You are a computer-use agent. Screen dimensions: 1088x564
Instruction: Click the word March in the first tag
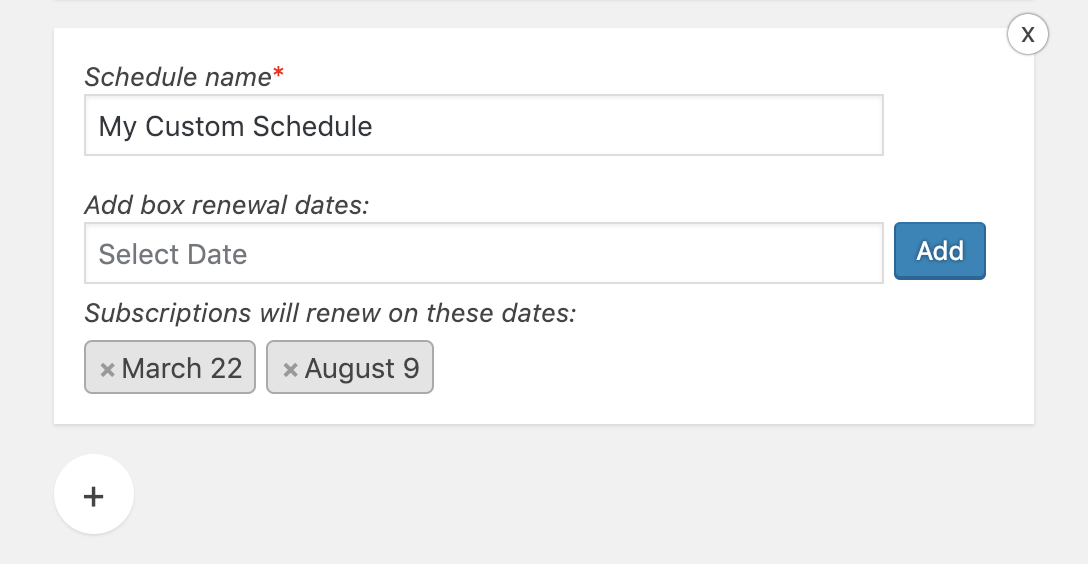tap(162, 368)
